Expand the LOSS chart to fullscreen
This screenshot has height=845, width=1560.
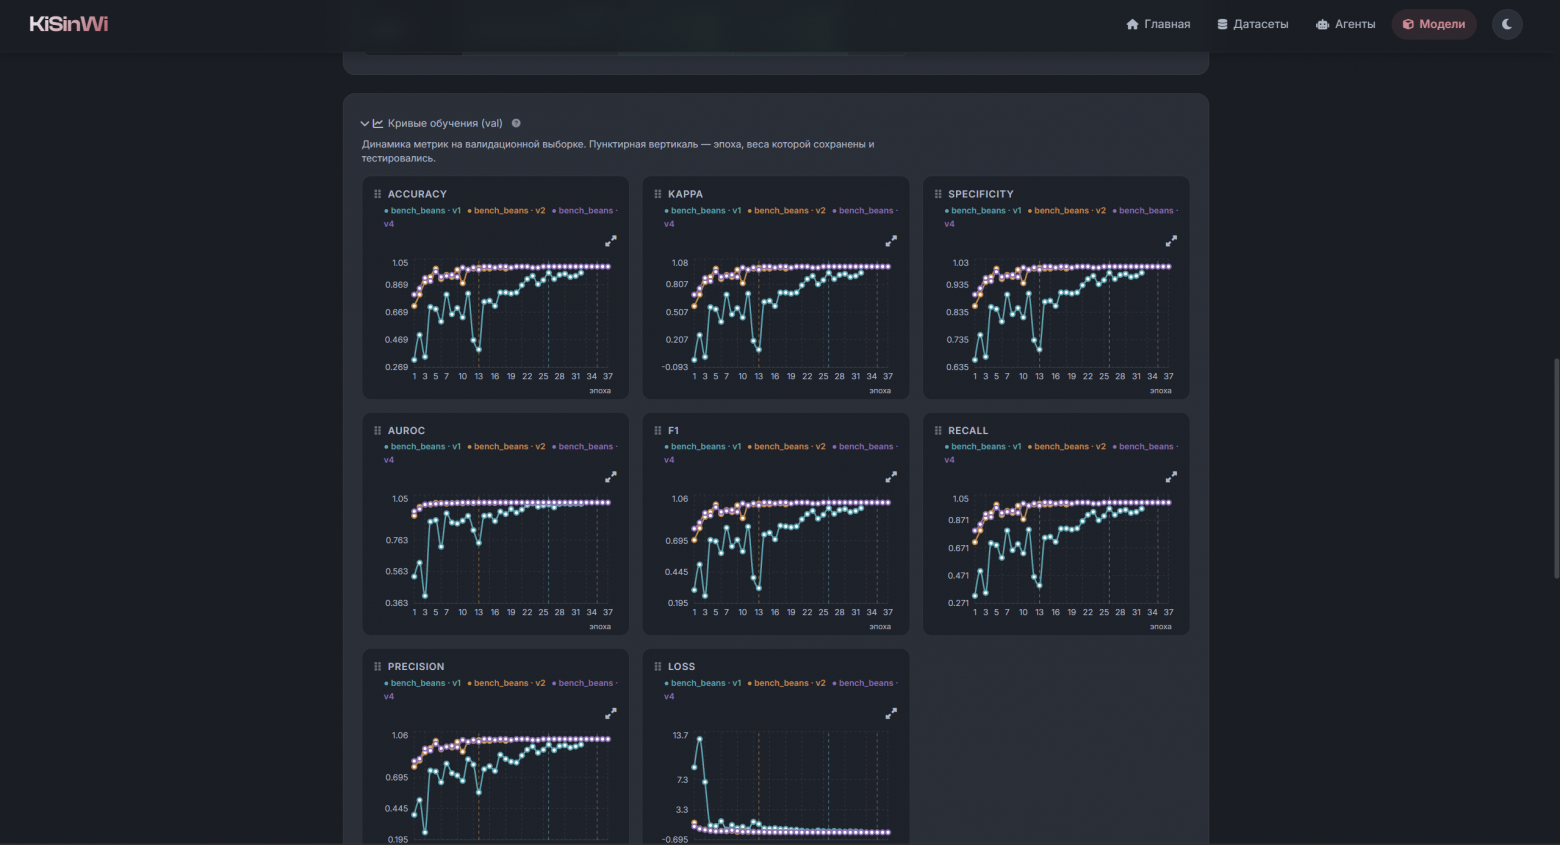(891, 714)
